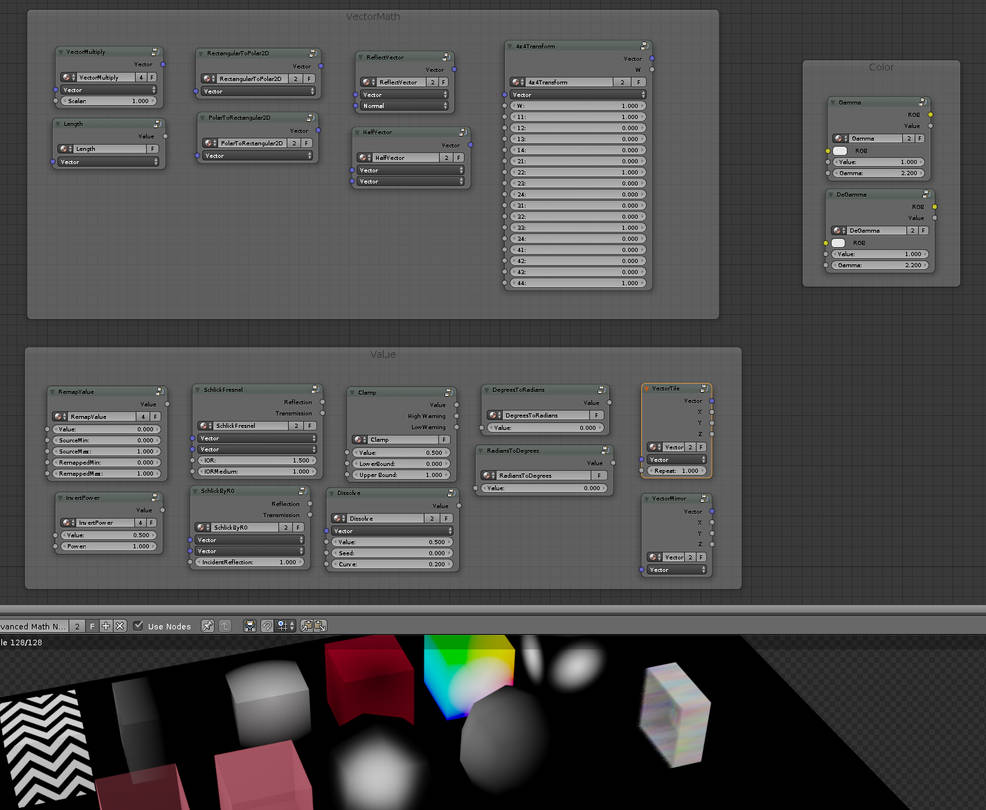Click the snap-to-grid icon in the header
This screenshot has height=810, width=986.
(285, 626)
